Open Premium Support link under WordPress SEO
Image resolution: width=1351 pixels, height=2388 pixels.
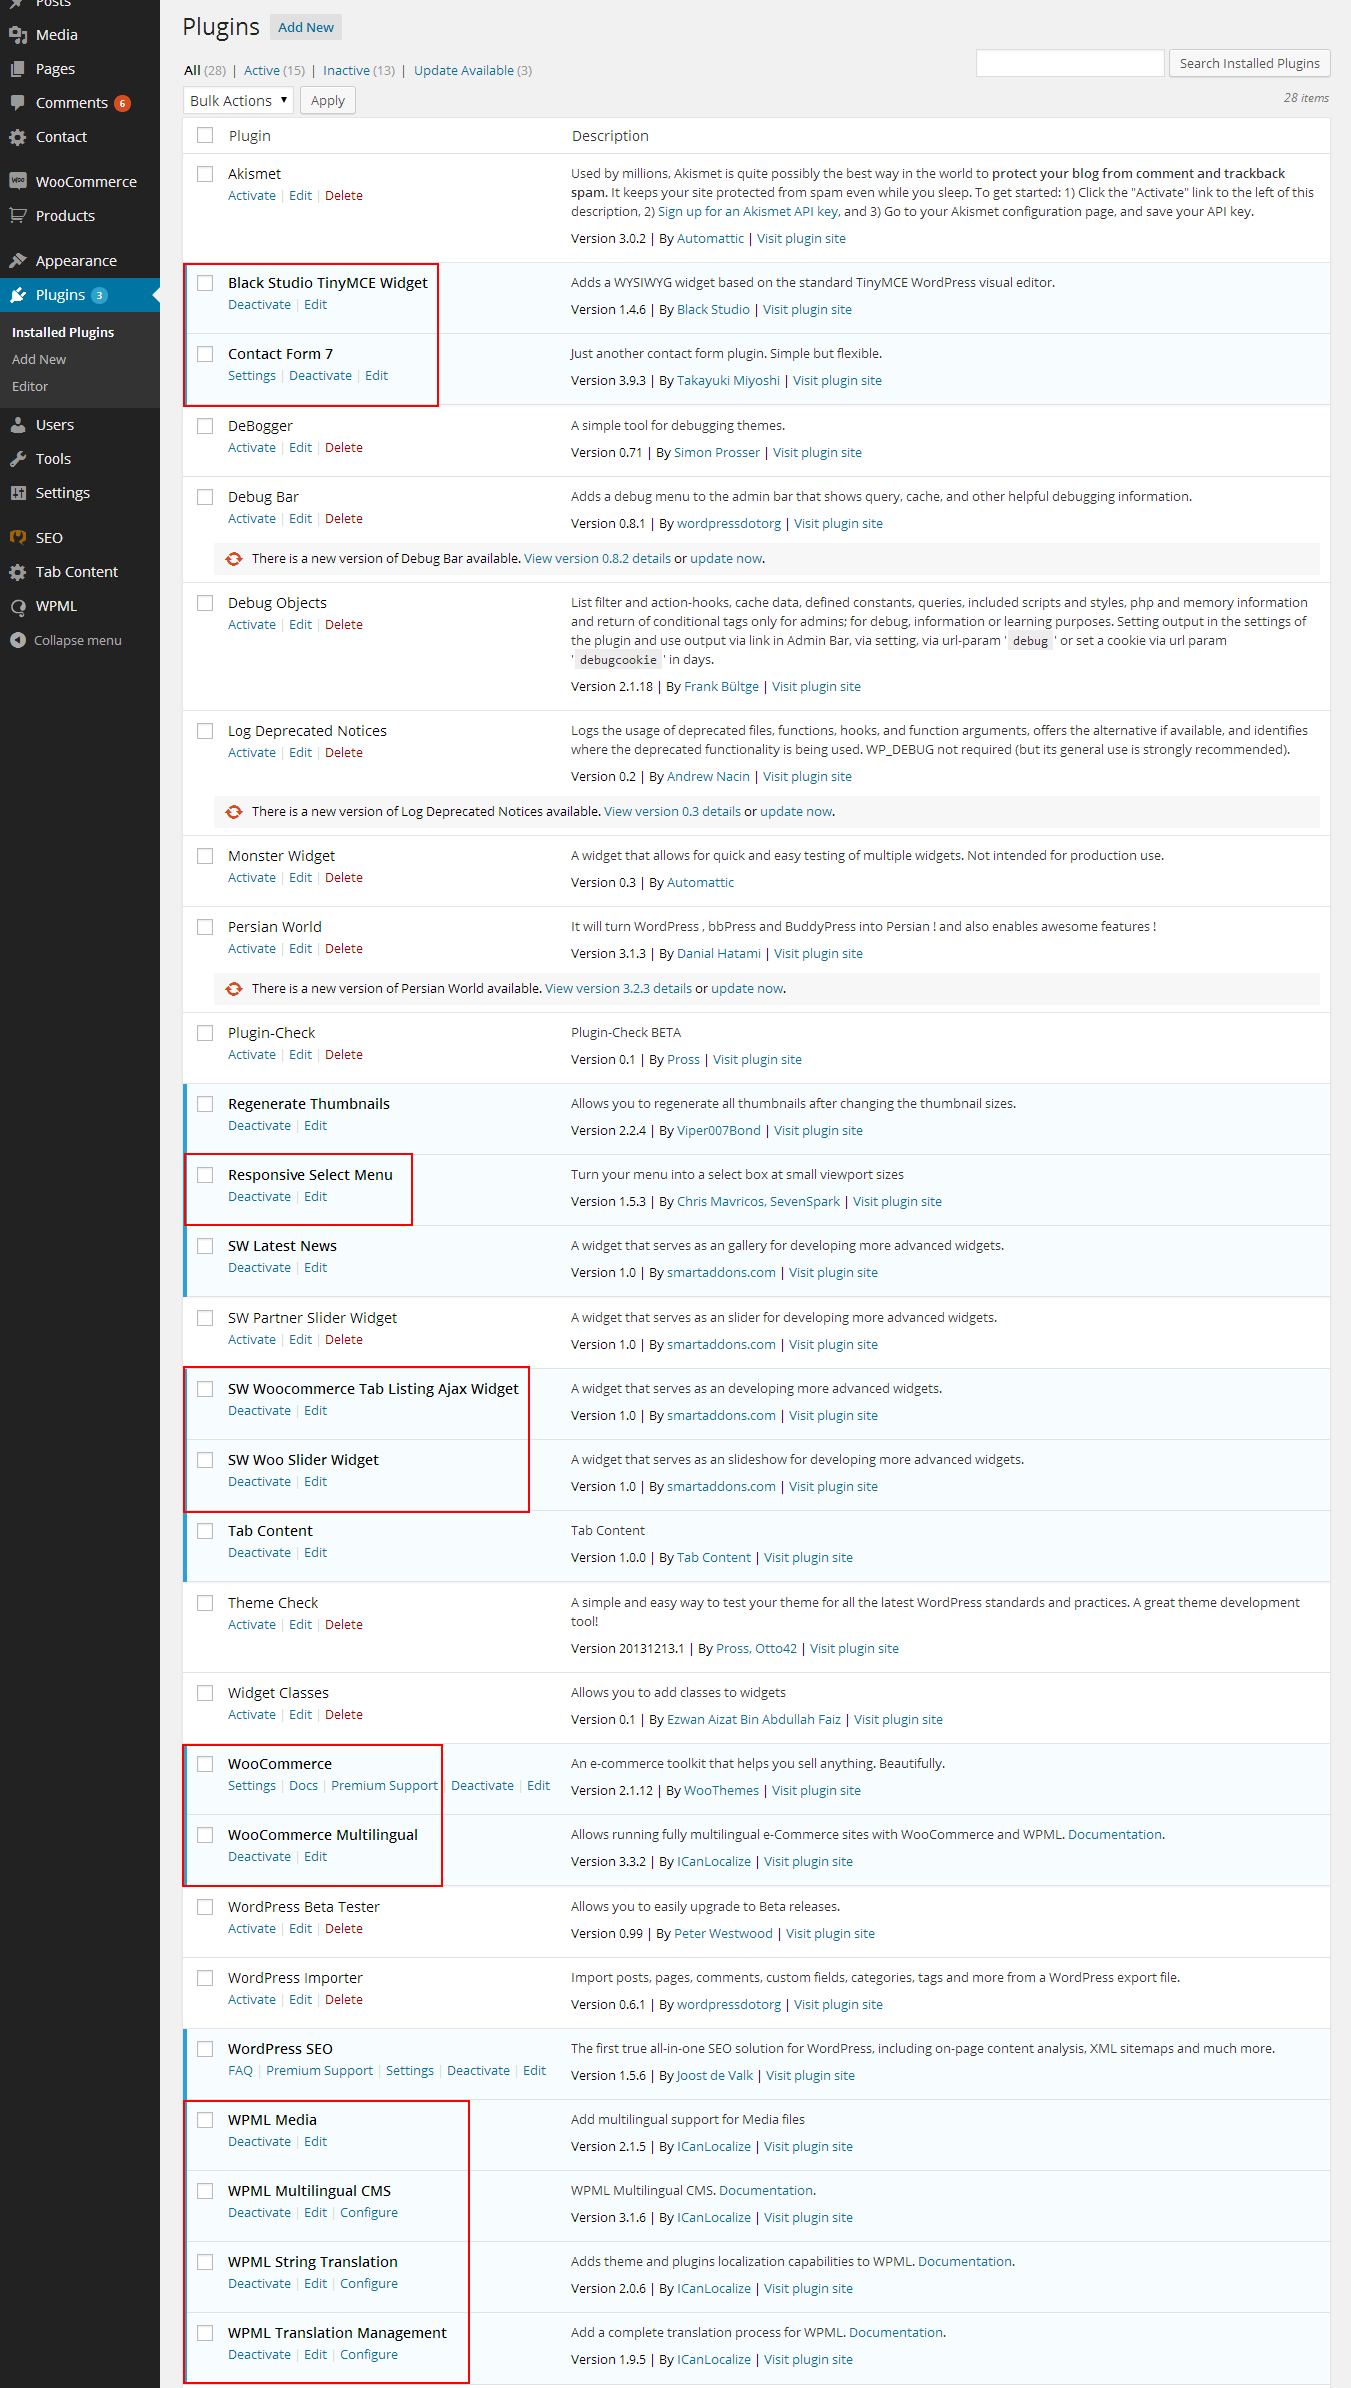pos(319,2071)
